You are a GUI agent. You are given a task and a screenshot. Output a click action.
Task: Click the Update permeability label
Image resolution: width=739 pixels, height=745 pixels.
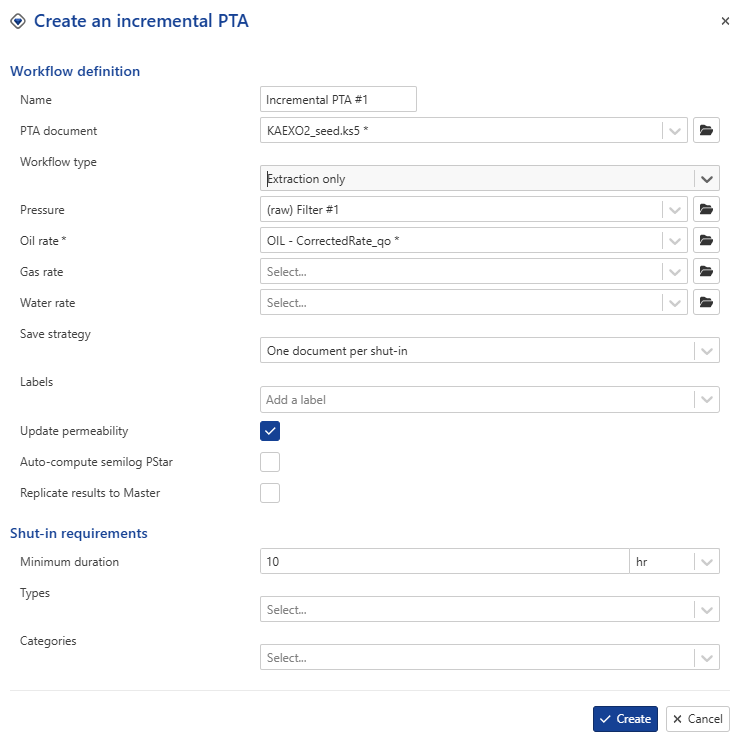coord(74,431)
